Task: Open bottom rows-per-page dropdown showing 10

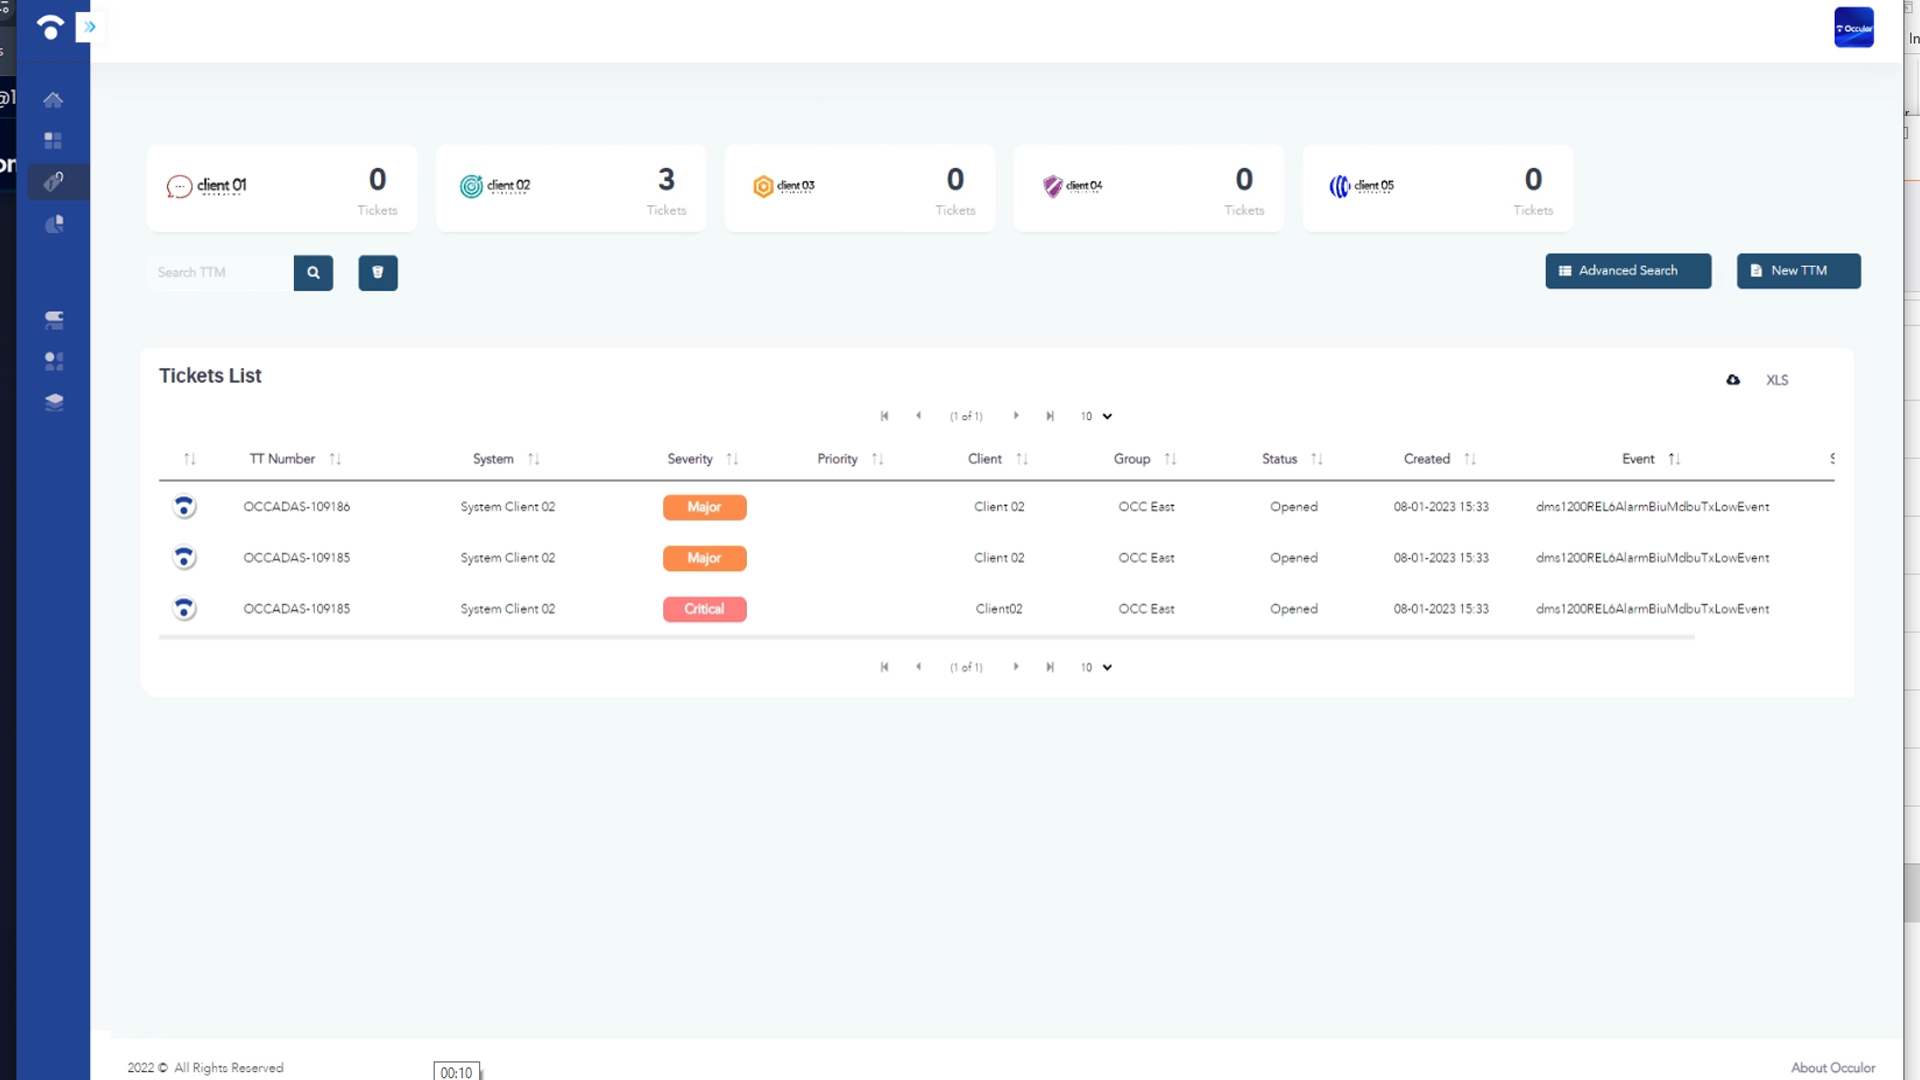Action: [1096, 667]
